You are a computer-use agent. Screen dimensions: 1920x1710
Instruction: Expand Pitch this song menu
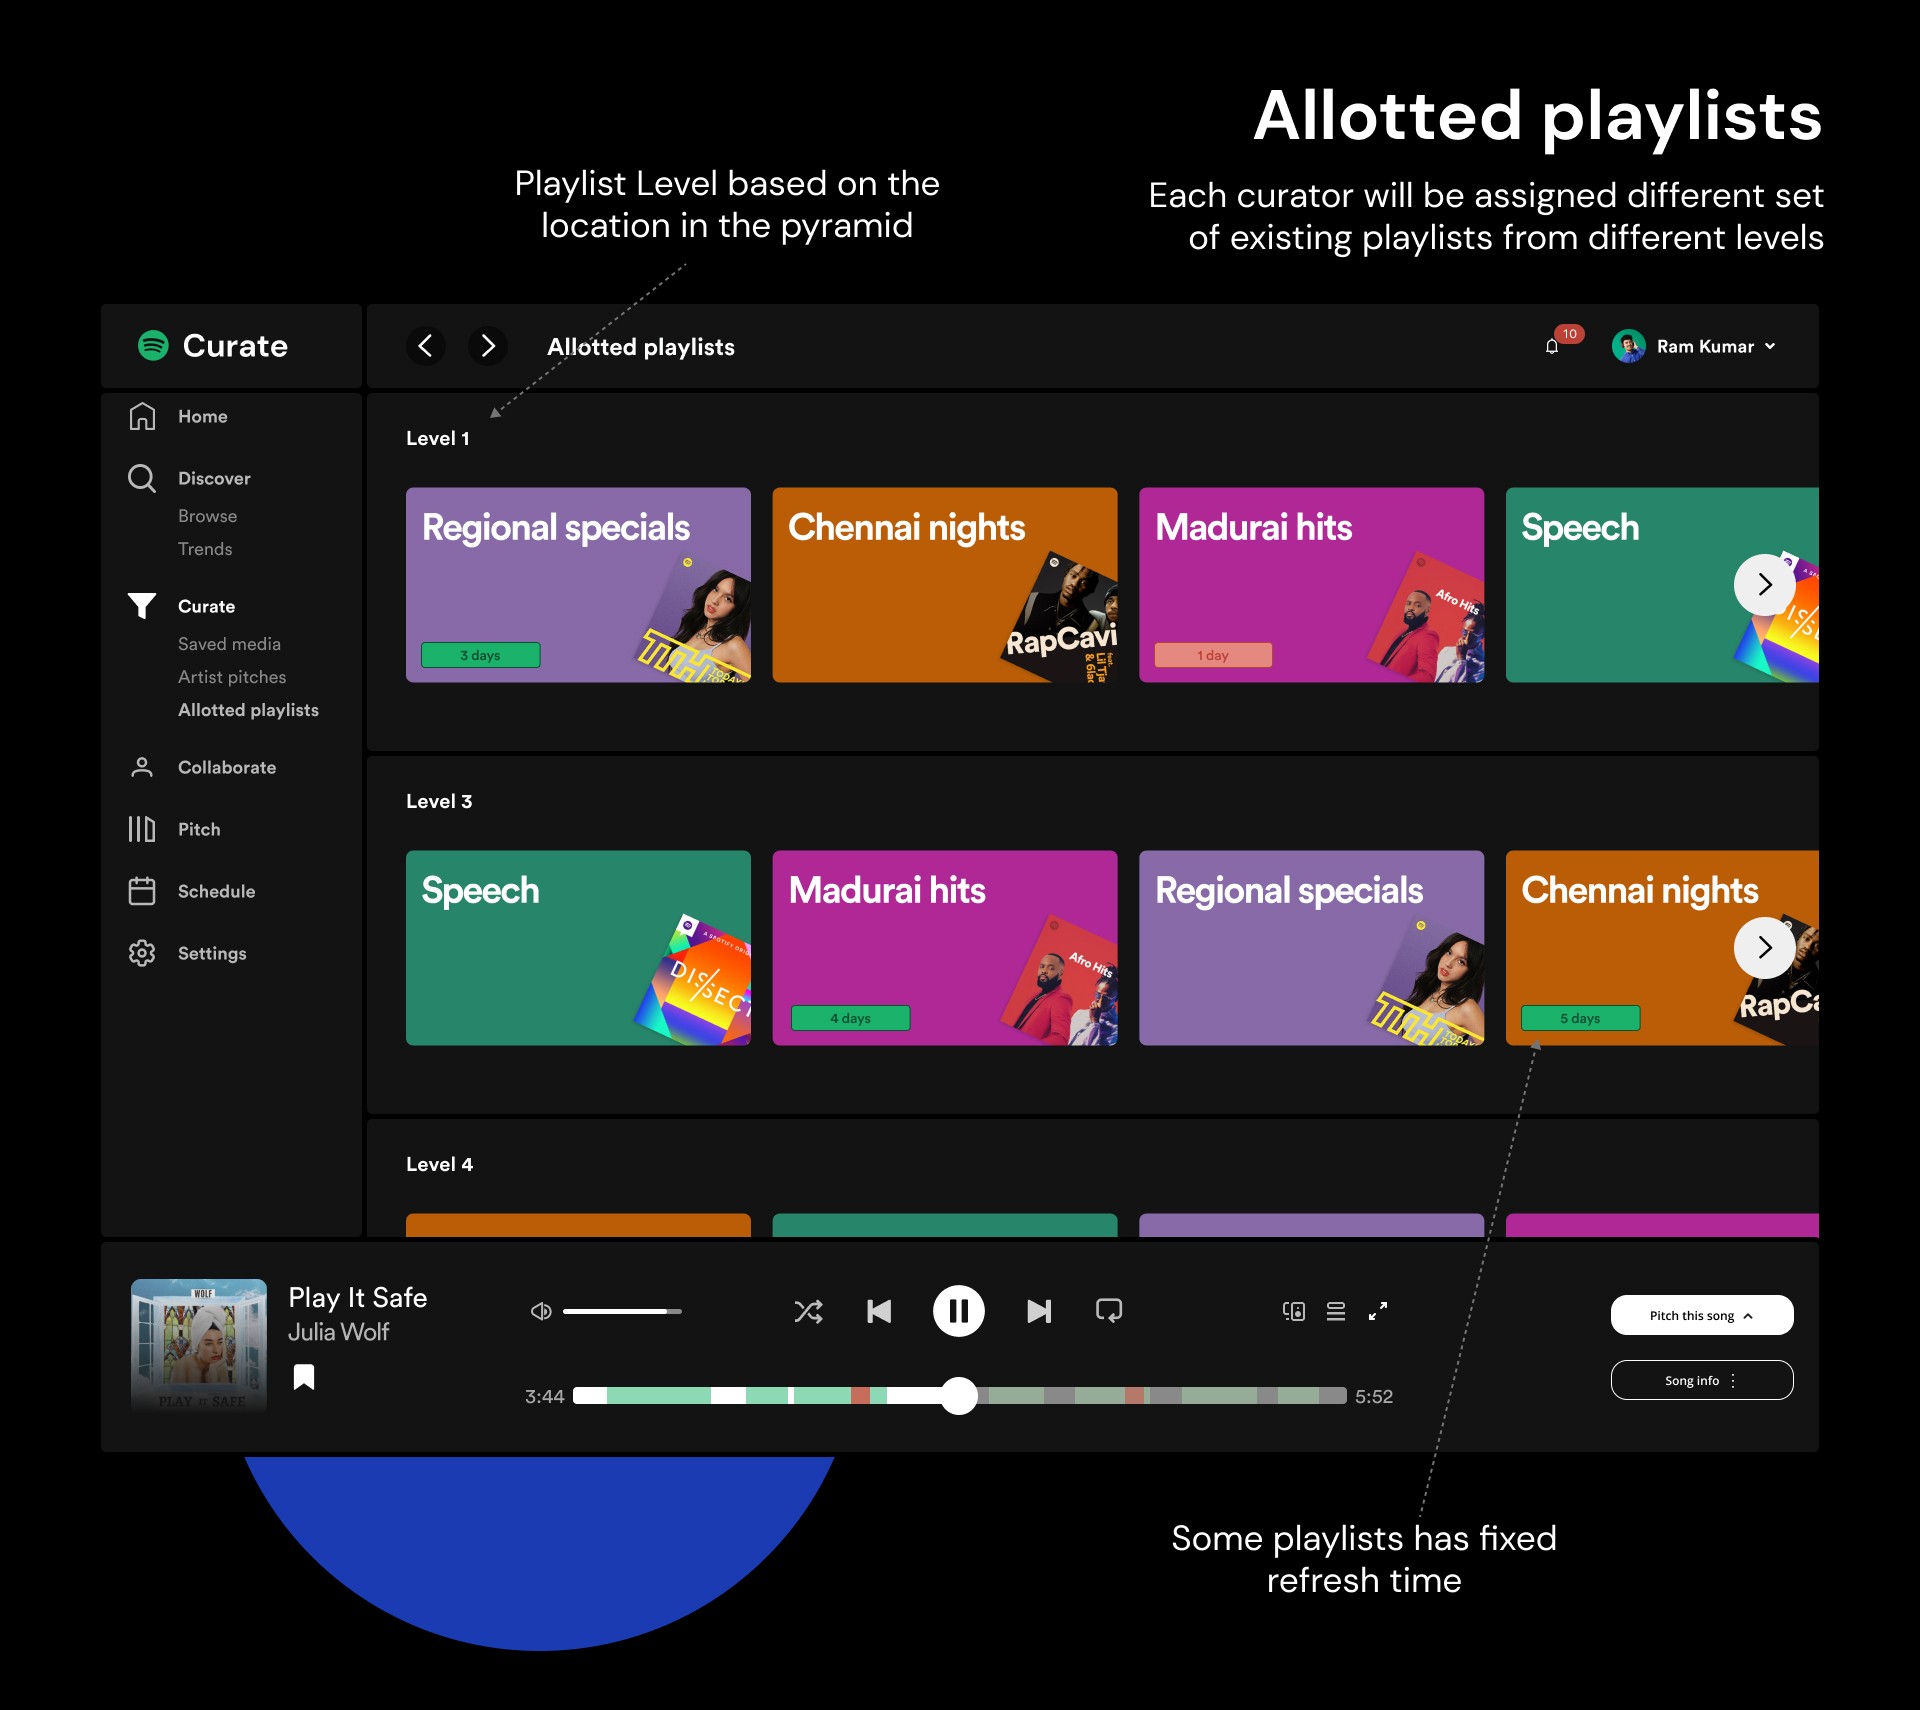coord(1701,1315)
